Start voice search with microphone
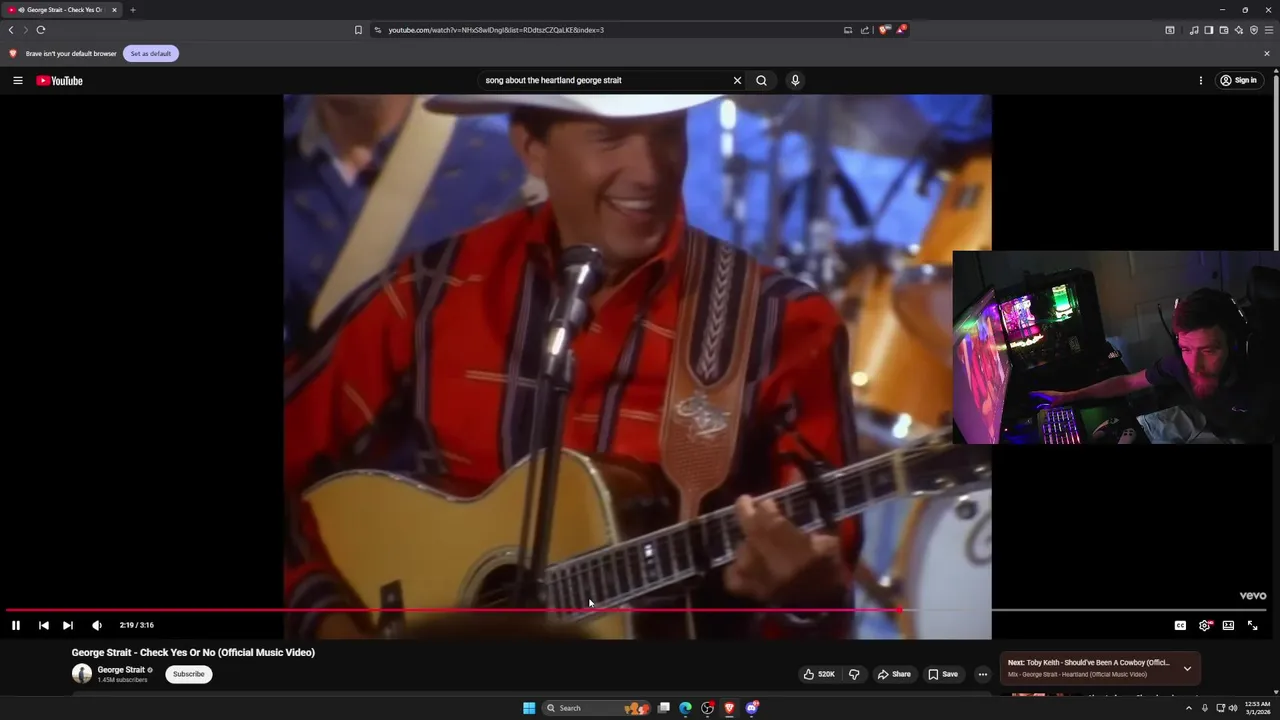The image size is (1280, 720). [795, 80]
